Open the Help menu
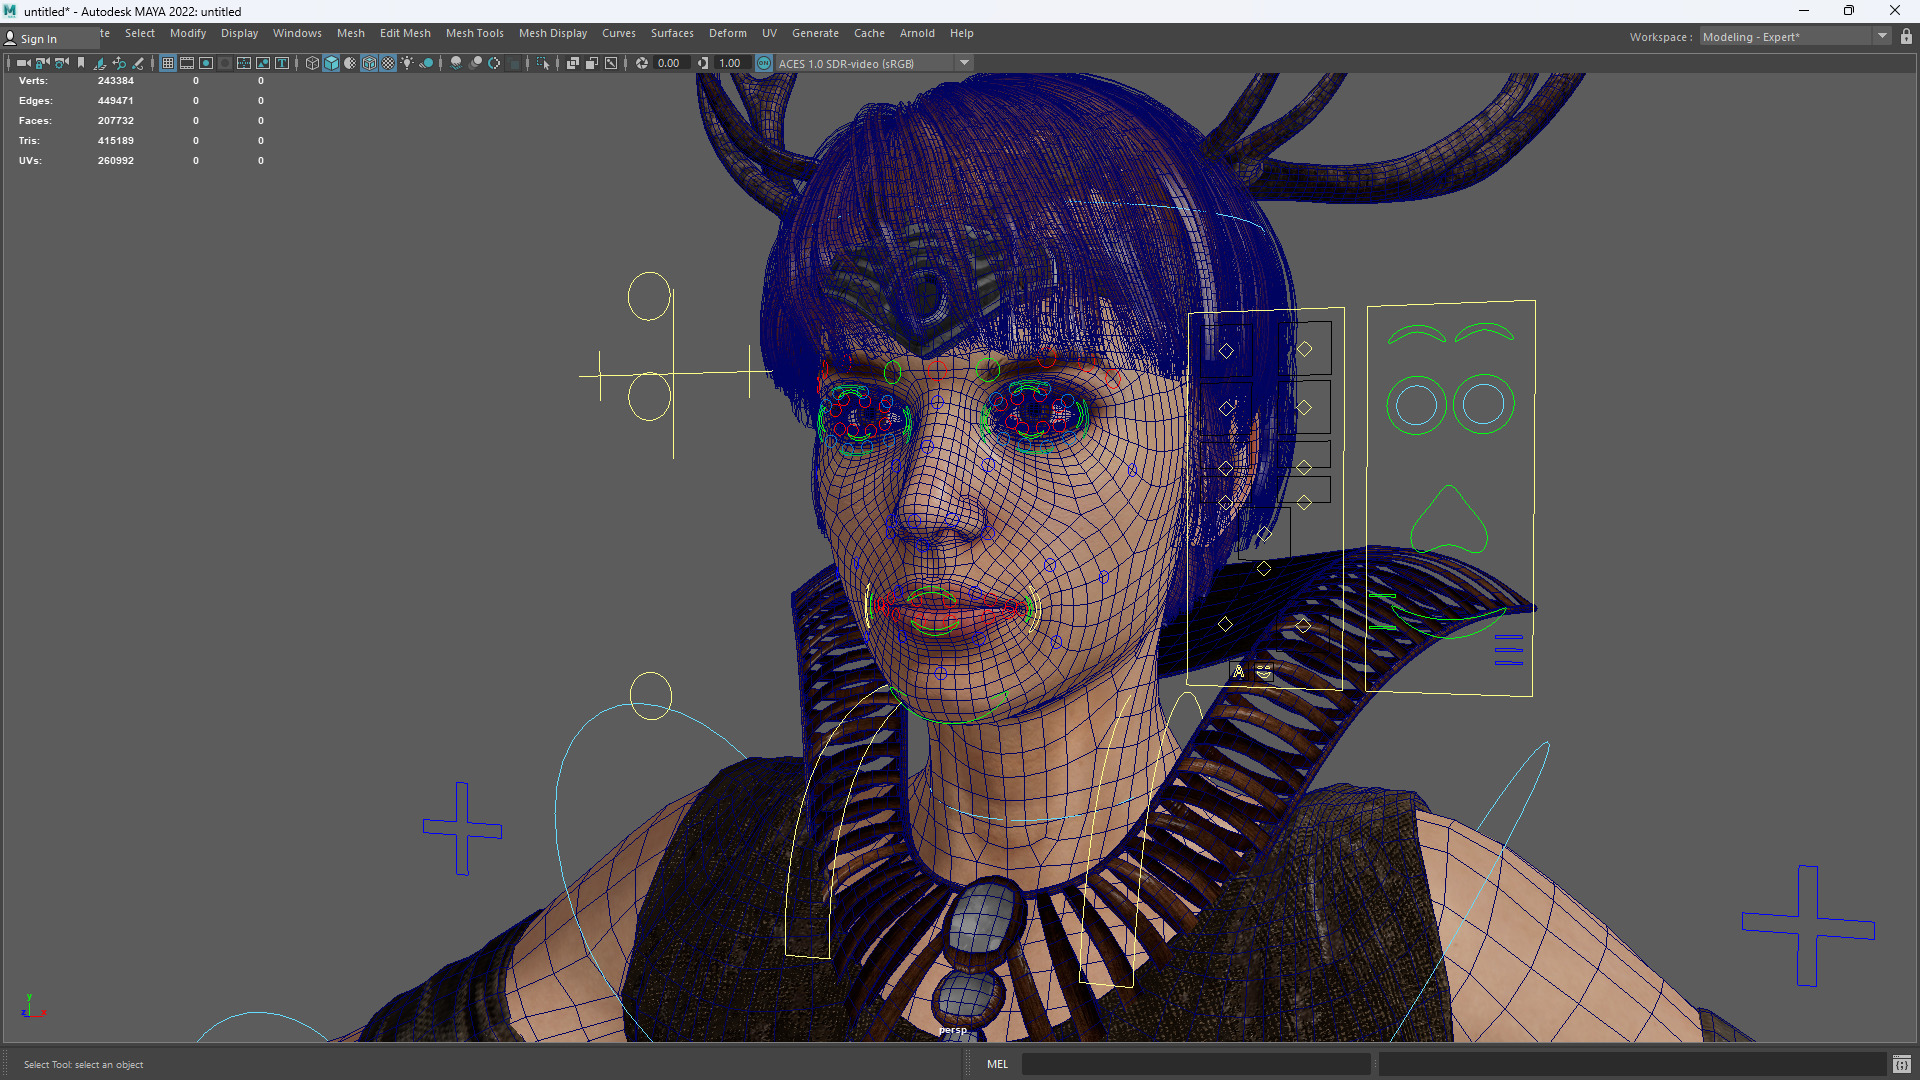 pyautogui.click(x=962, y=33)
